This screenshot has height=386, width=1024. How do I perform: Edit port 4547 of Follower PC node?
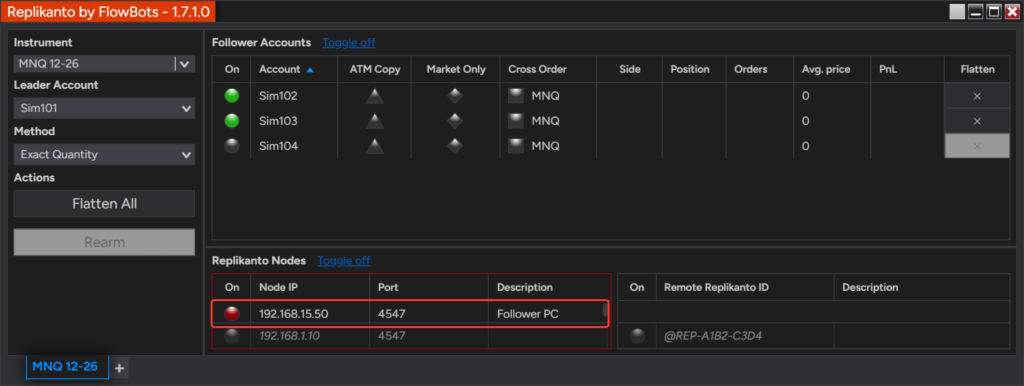[x=429, y=314]
